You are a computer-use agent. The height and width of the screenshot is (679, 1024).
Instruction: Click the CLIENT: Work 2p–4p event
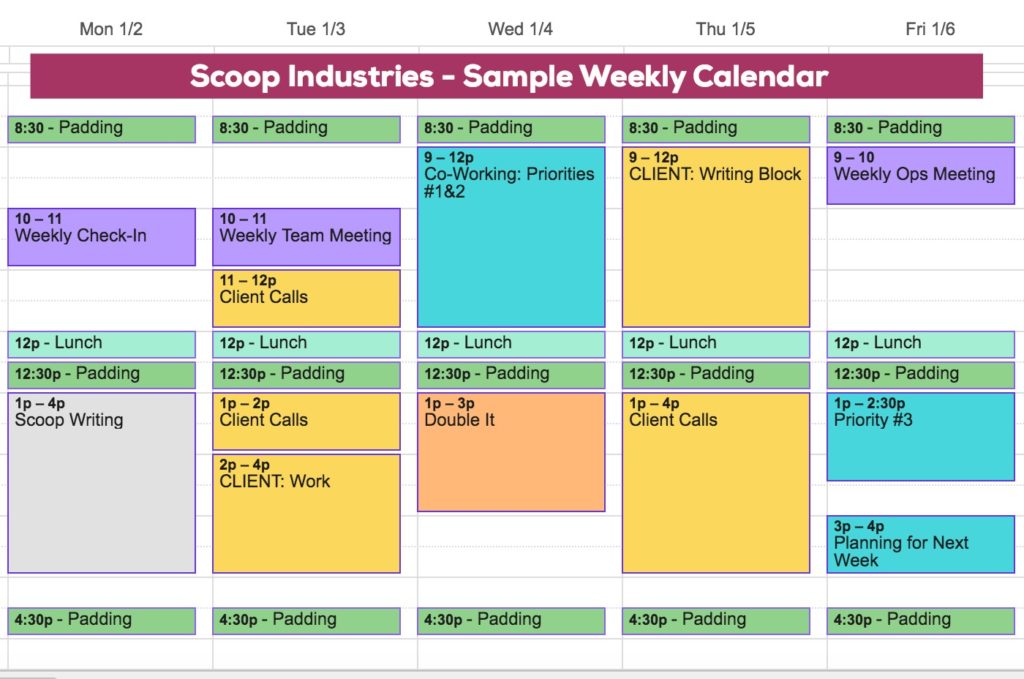[x=306, y=513]
